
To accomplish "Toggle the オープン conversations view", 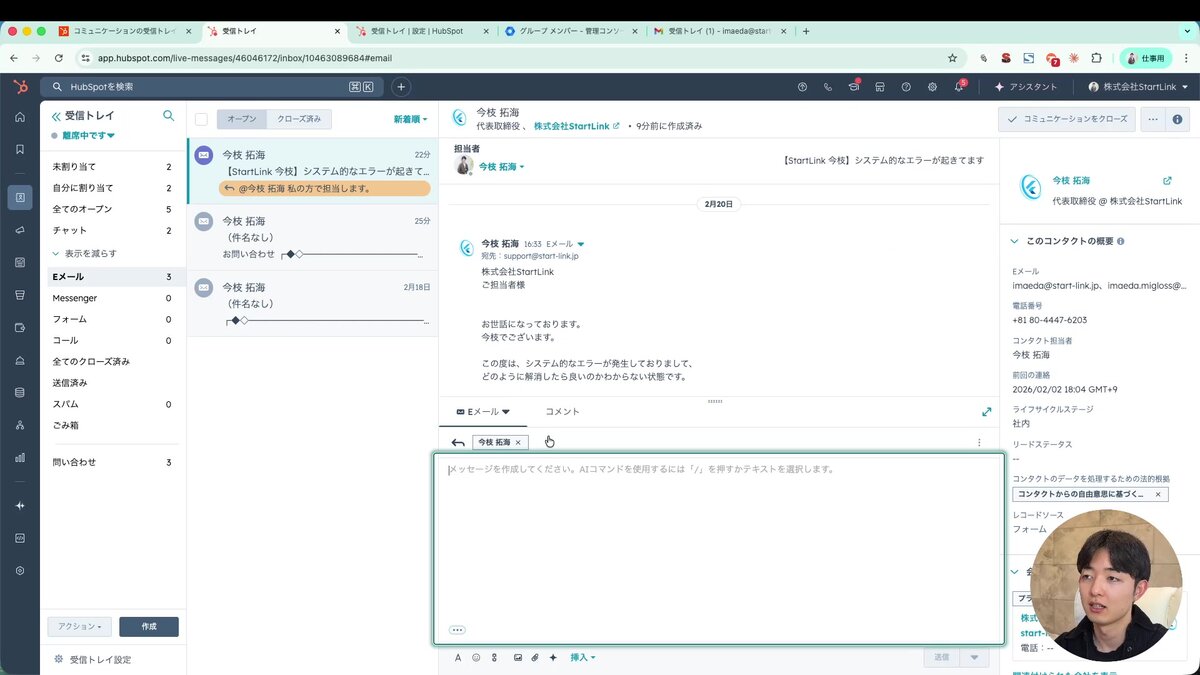I will pyautogui.click(x=240, y=118).
